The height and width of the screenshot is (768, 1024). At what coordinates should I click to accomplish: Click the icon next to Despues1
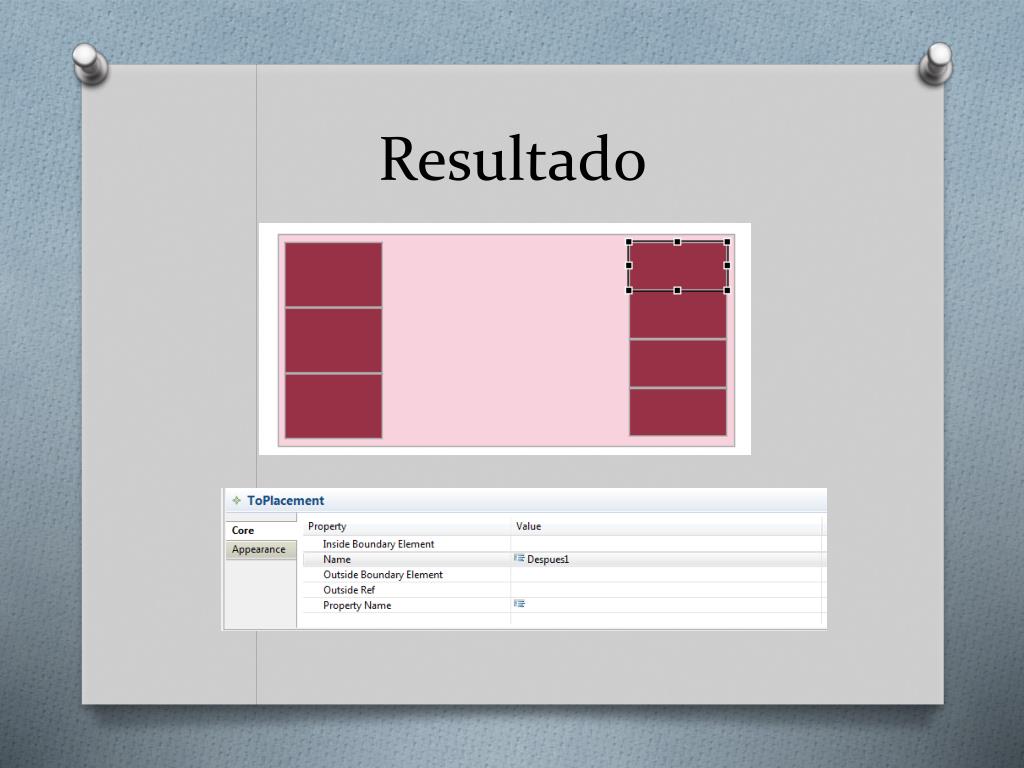[x=519, y=558]
